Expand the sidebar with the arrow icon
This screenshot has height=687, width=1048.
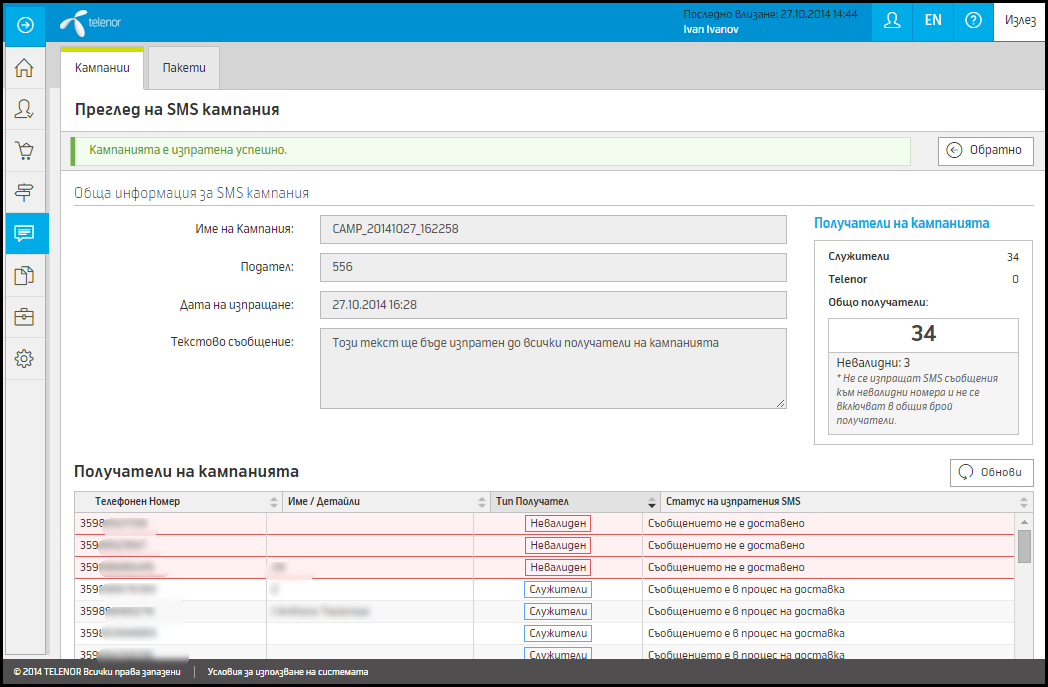click(25, 25)
